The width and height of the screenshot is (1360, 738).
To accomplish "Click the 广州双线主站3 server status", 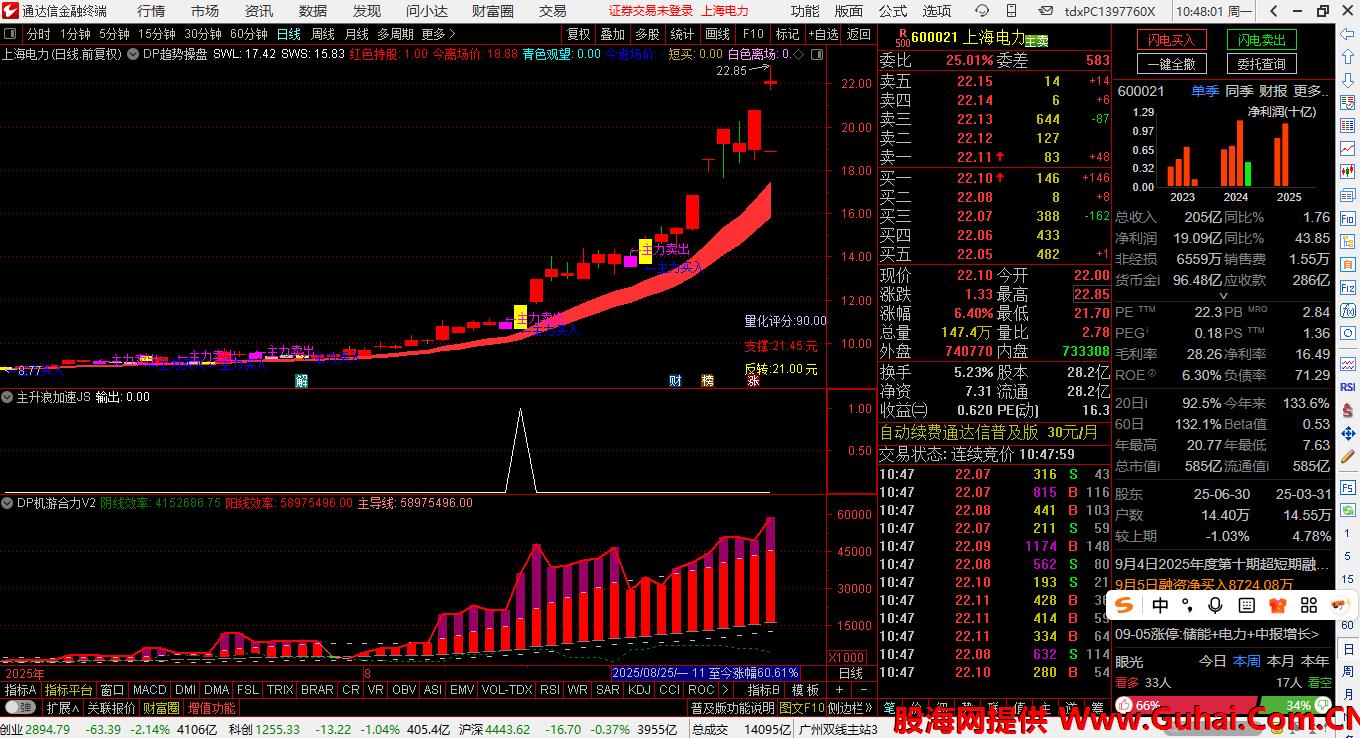I will coord(838,730).
